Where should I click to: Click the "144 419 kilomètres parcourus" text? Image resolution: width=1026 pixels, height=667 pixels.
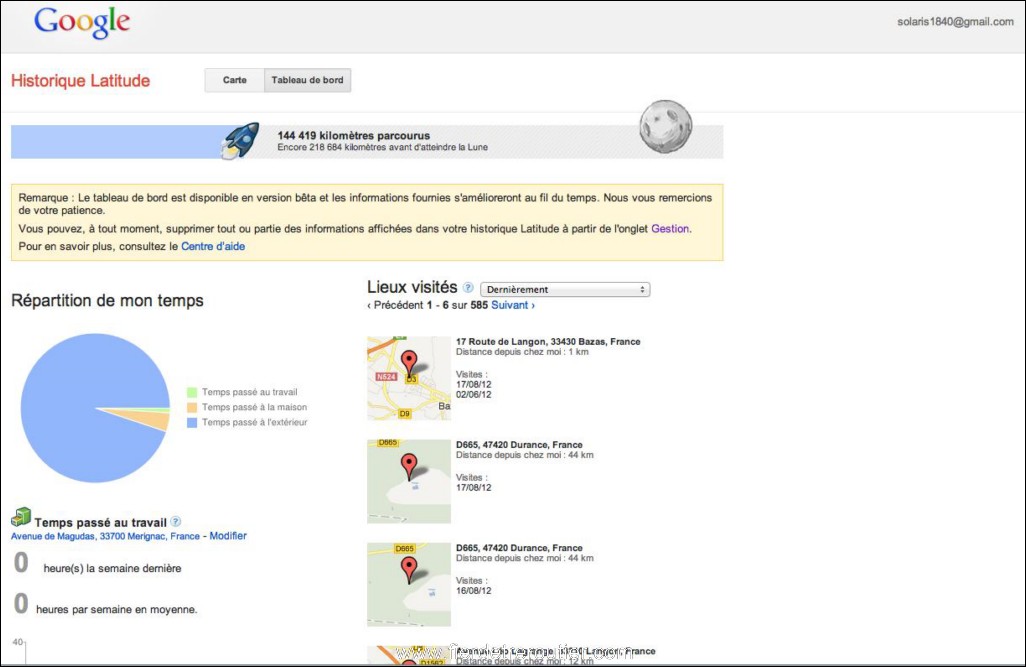click(354, 135)
